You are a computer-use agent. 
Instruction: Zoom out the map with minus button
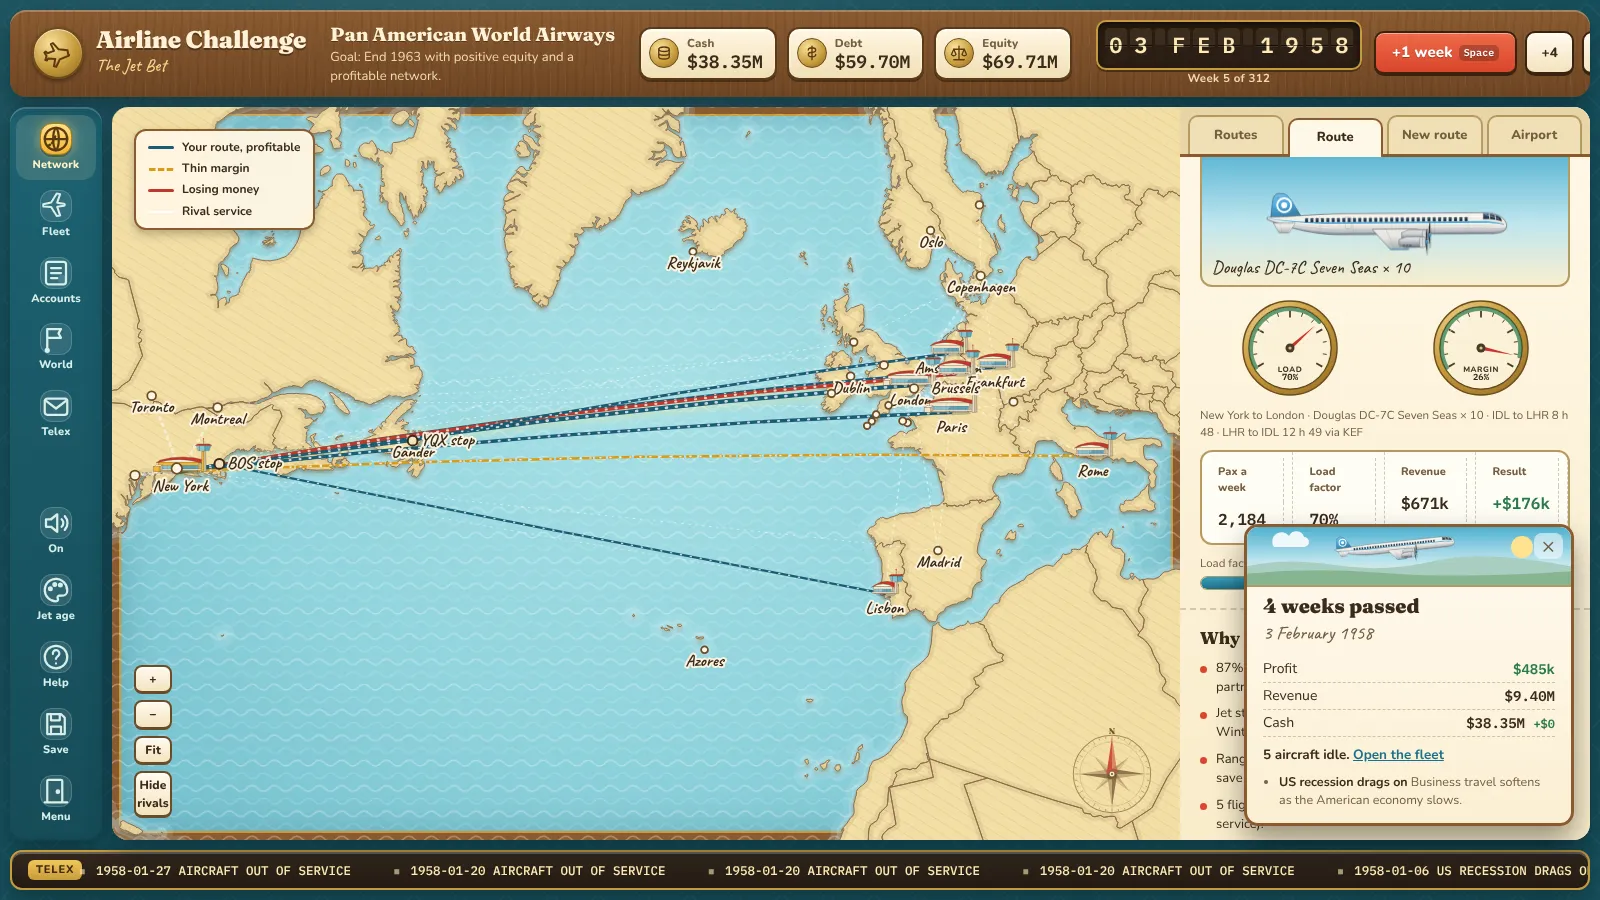[153, 714]
